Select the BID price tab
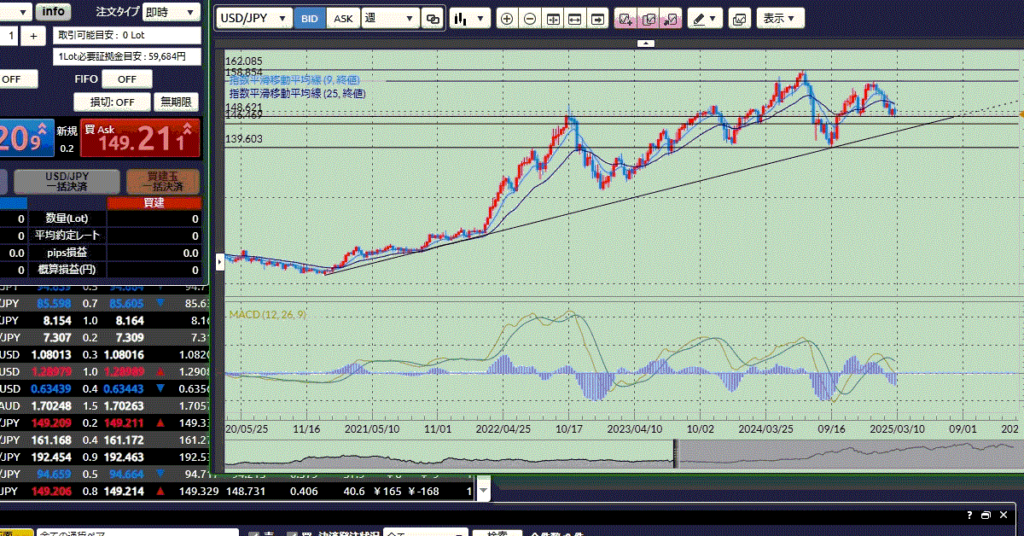1024x536 pixels. 309,19
